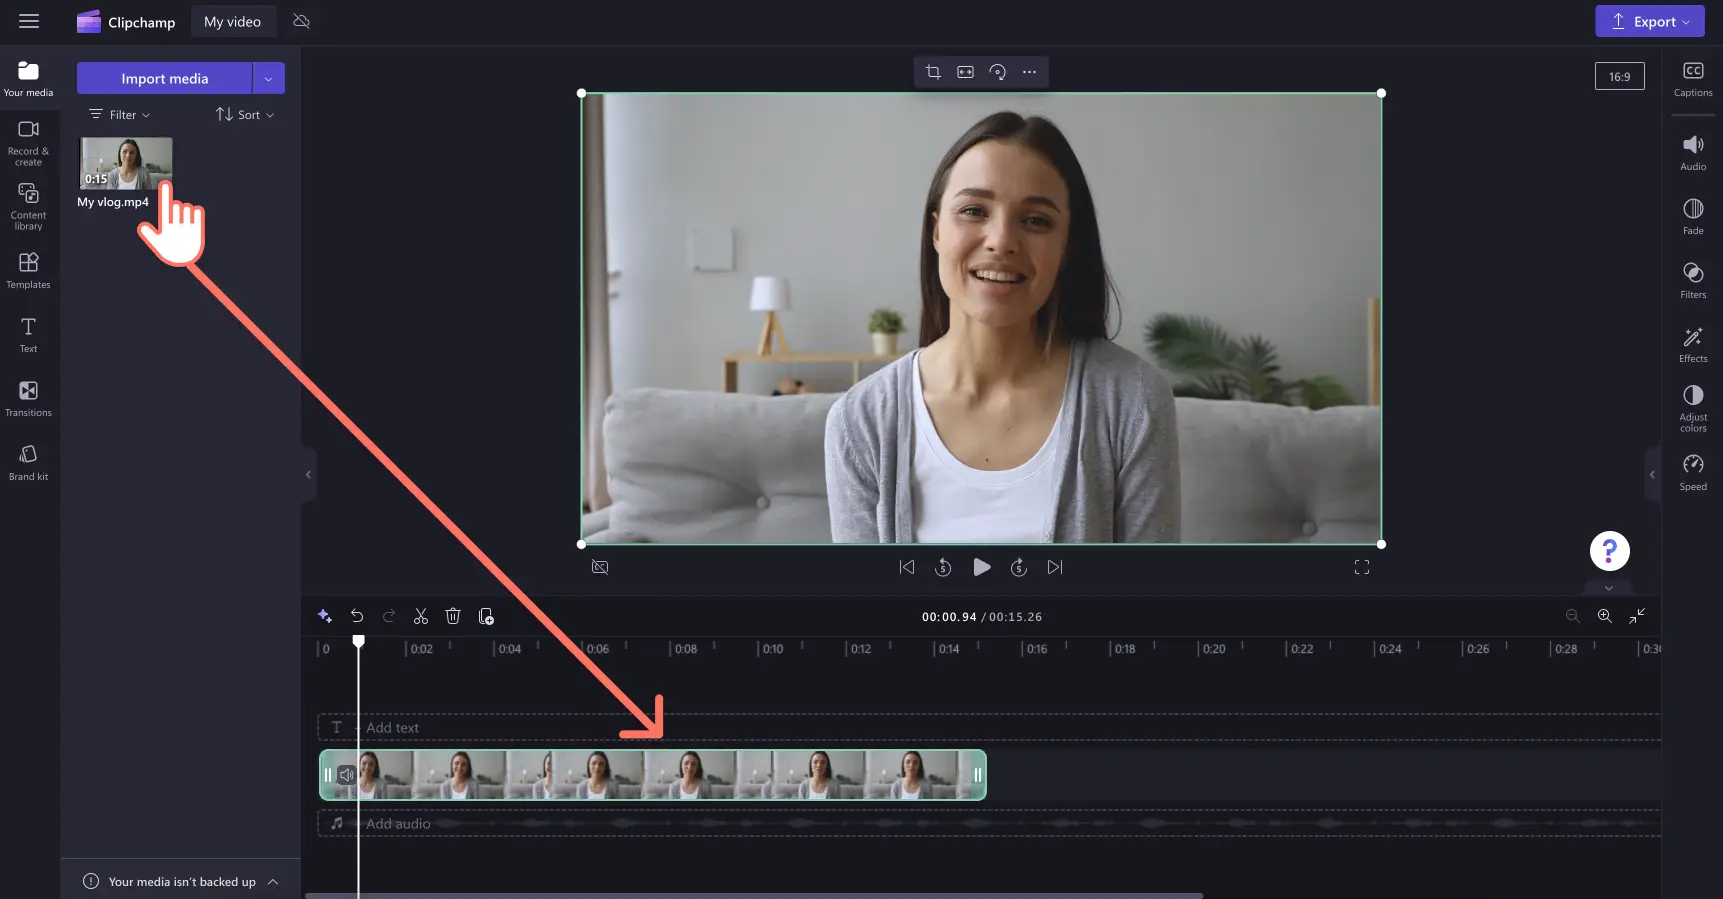Toggle the hide captions icon below preview
Viewport: 1723px width, 899px height.
[600, 567]
